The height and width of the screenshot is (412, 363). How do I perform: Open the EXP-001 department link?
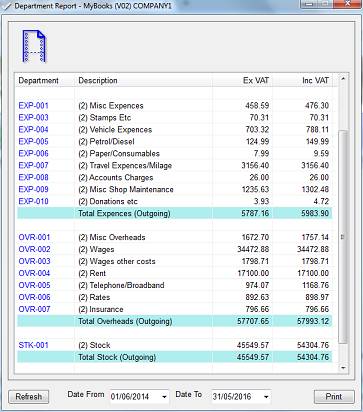33,106
